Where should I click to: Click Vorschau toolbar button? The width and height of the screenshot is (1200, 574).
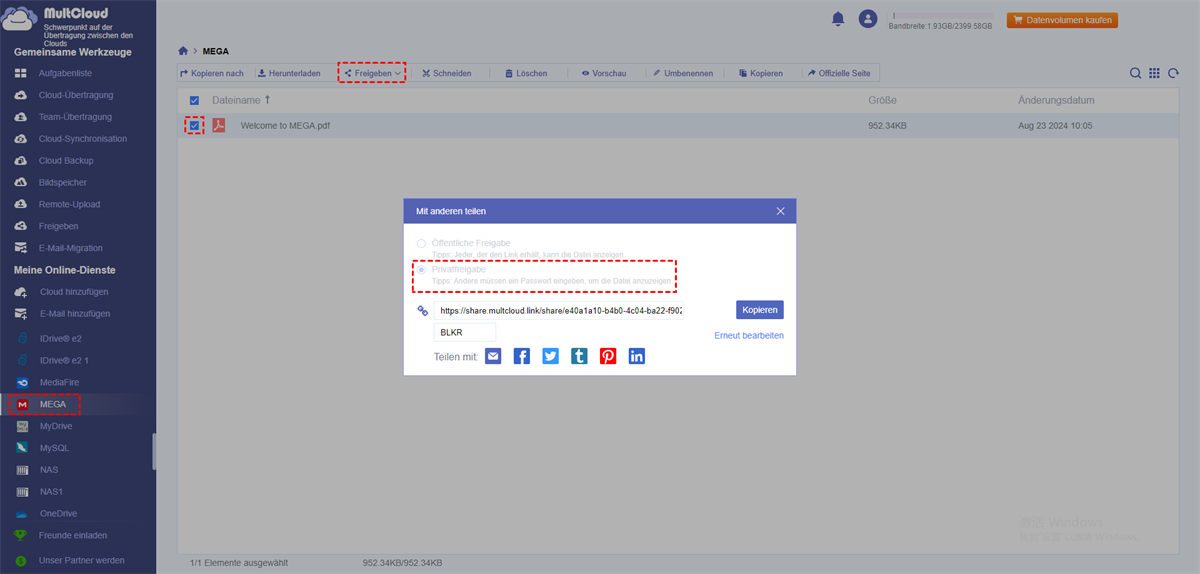(604, 73)
